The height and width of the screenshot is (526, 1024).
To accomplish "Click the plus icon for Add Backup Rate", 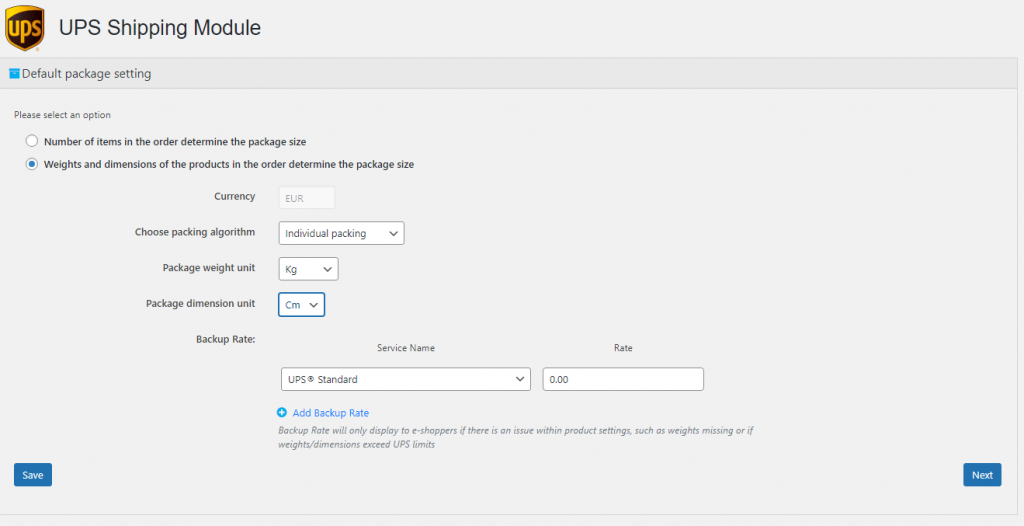I will (282, 412).
